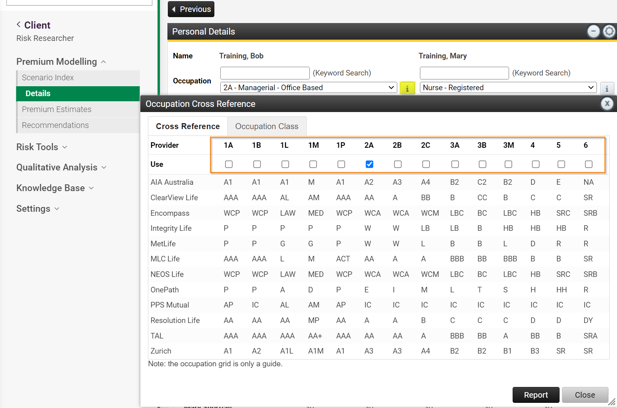
Task: Expand the Knowledge Base section
Action: [x=55, y=188]
